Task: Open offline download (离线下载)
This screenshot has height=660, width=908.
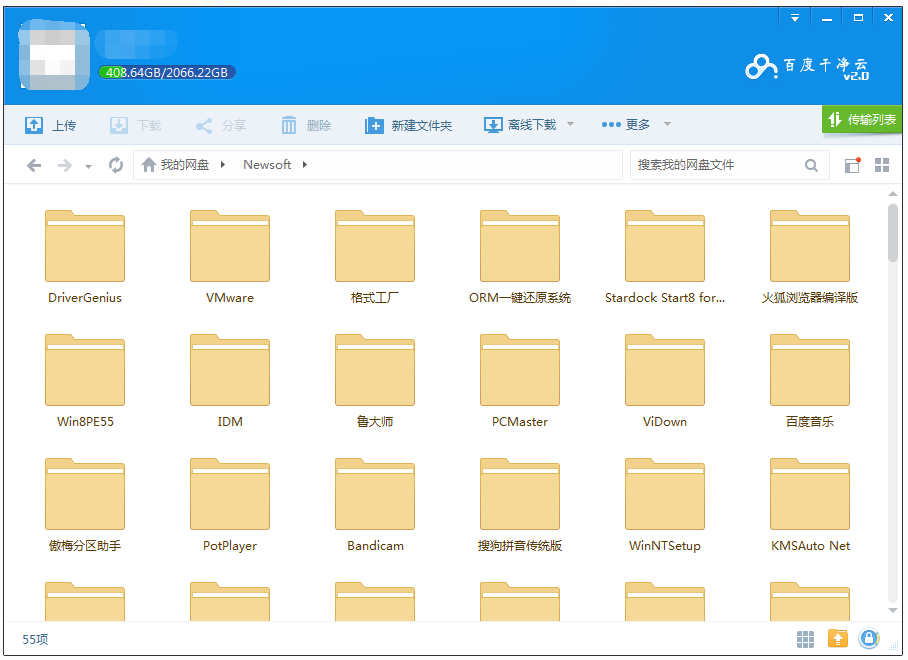Action: [520, 125]
